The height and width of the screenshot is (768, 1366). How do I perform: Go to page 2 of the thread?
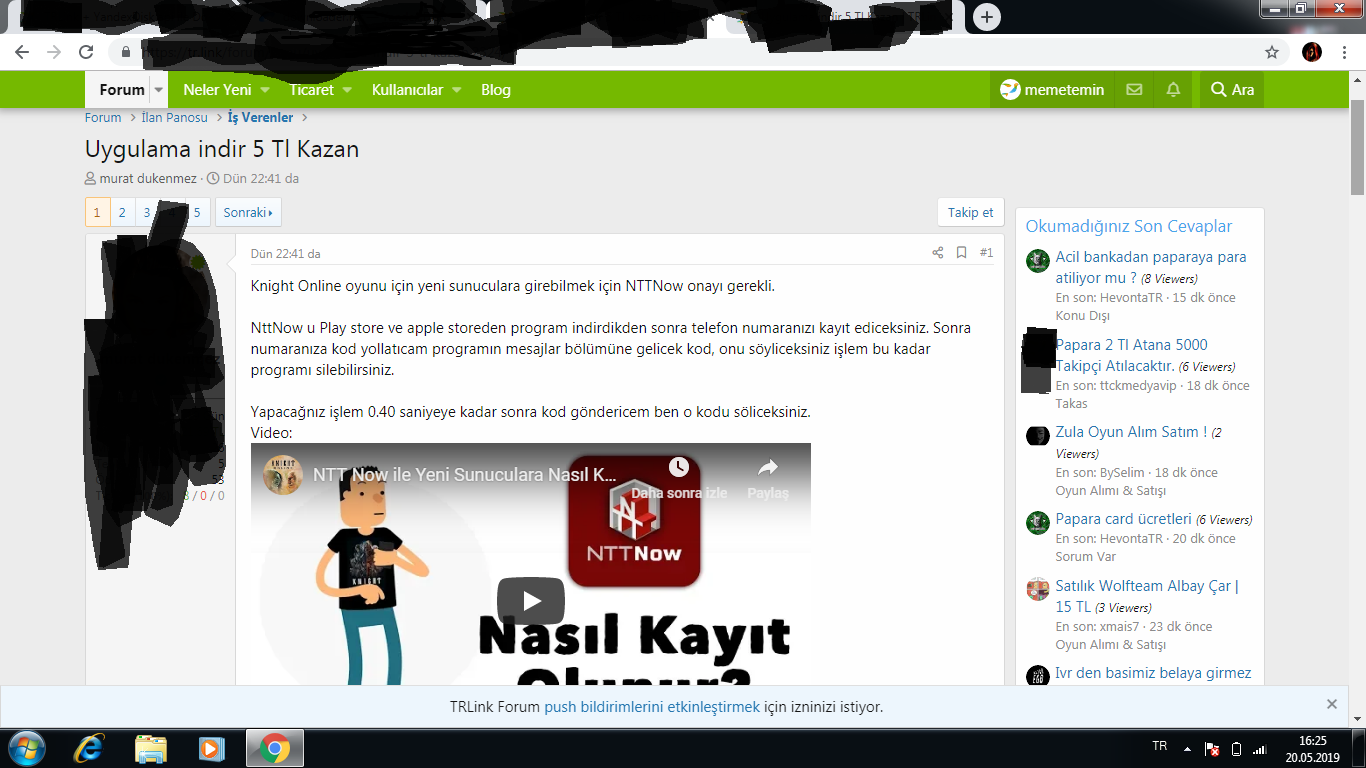122,212
